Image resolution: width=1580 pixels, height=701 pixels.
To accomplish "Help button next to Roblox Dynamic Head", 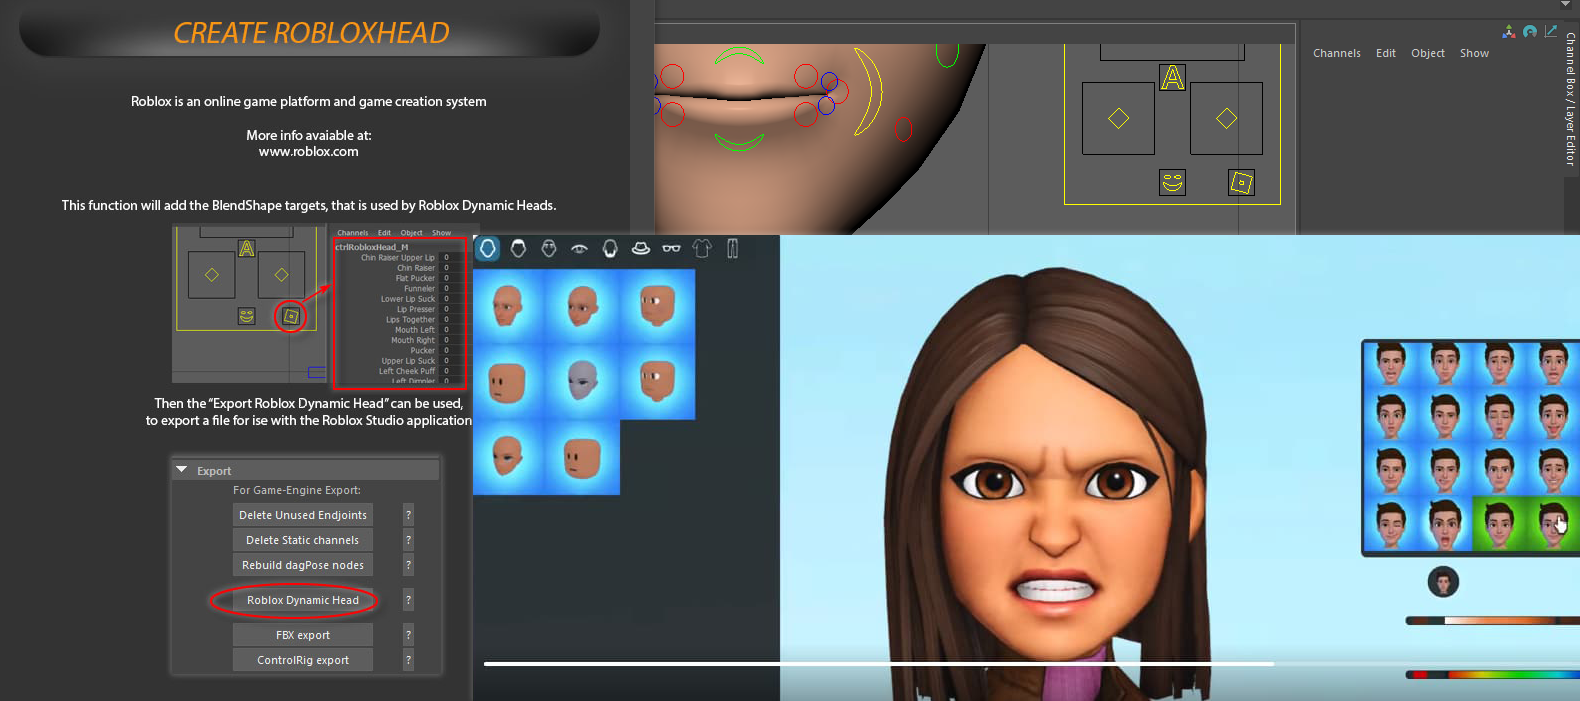I will [x=408, y=600].
